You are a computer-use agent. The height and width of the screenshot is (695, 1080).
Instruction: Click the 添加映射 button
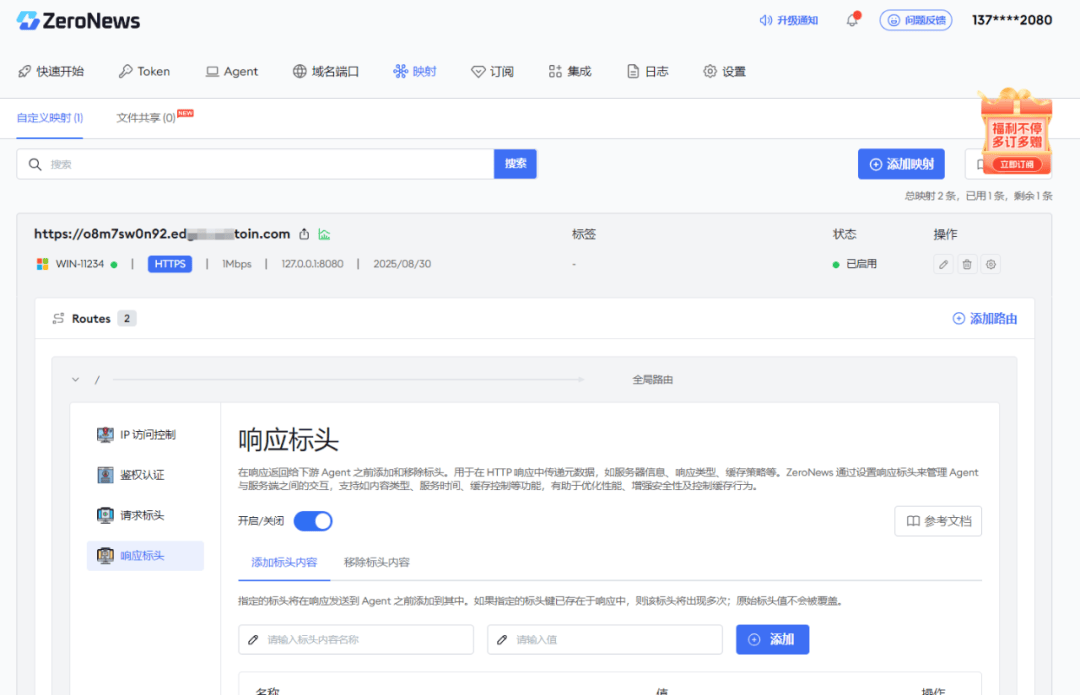pos(900,163)
